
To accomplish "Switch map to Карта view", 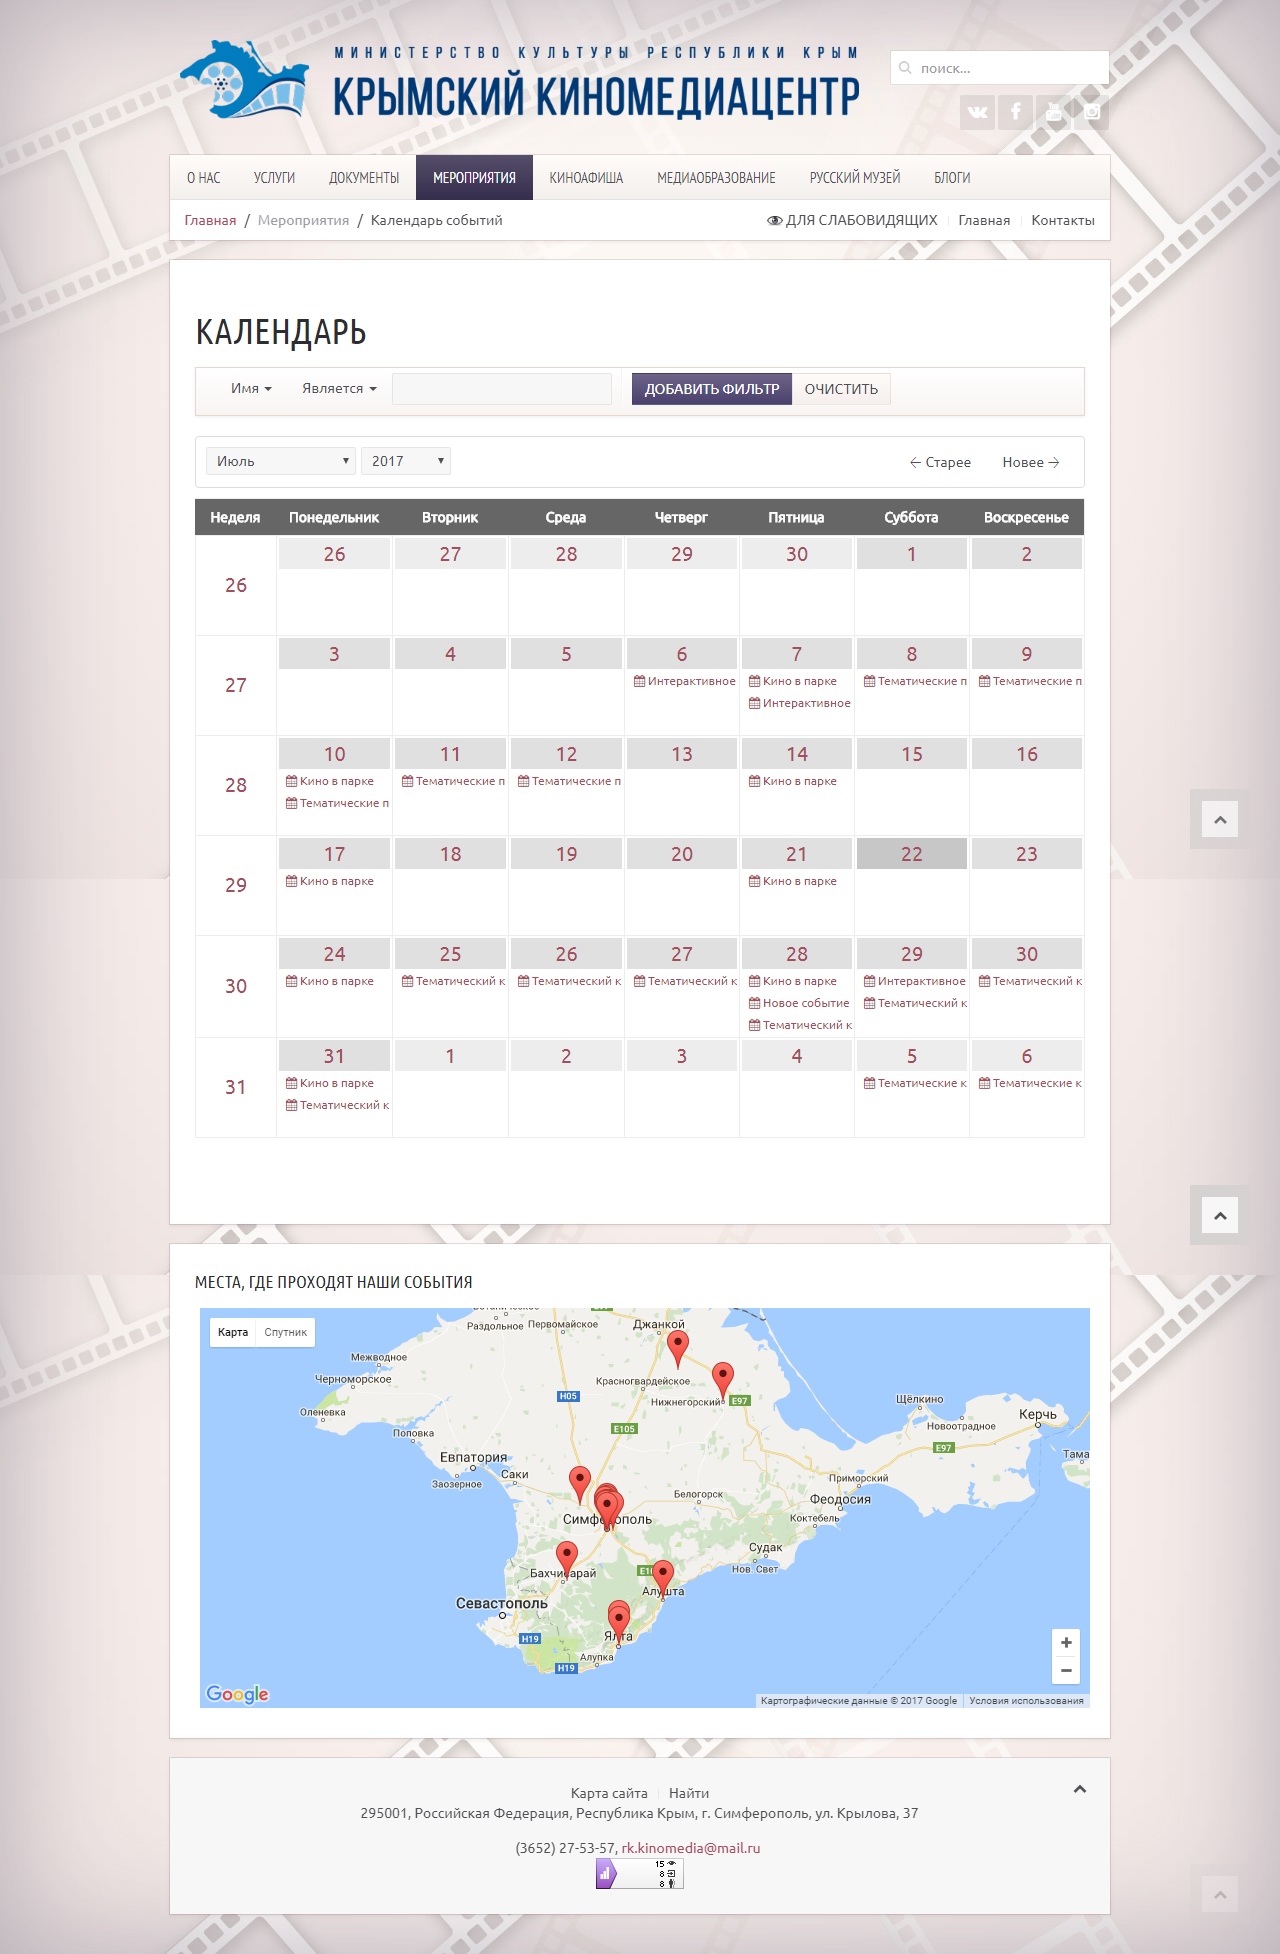I will [x=233, y=1332].
